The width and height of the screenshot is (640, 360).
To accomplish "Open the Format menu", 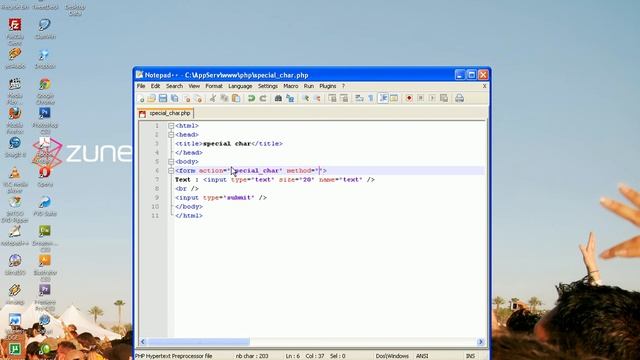I will tap(214, 86).
